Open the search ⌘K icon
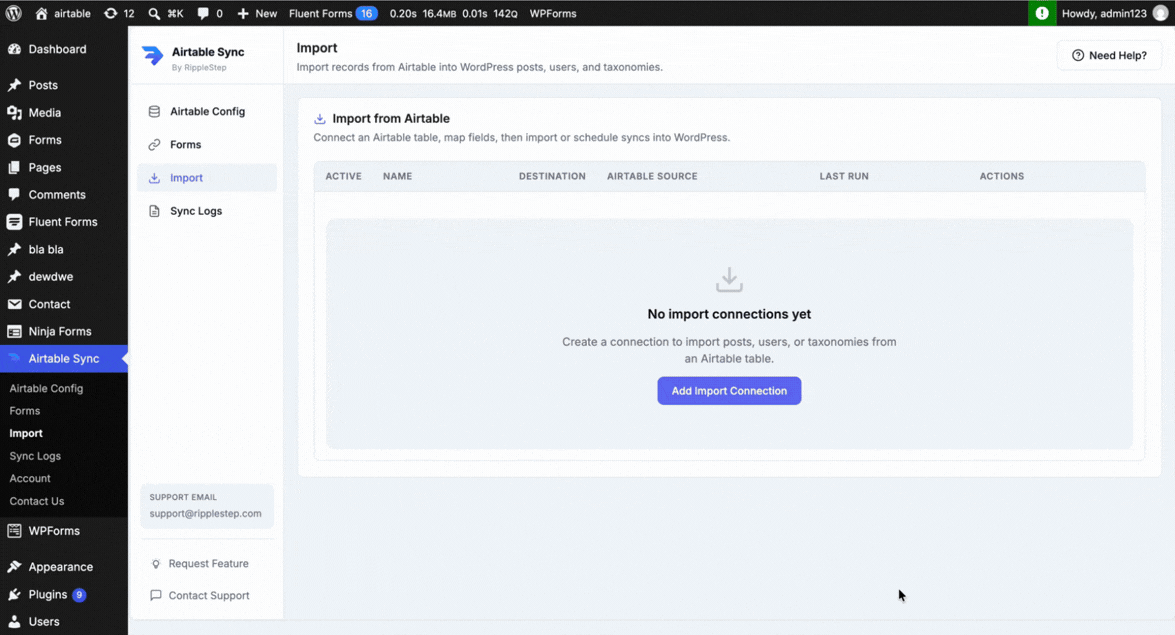Image resolution: width=1175 pixels, height=635 pixels. (x=154, y=13)
